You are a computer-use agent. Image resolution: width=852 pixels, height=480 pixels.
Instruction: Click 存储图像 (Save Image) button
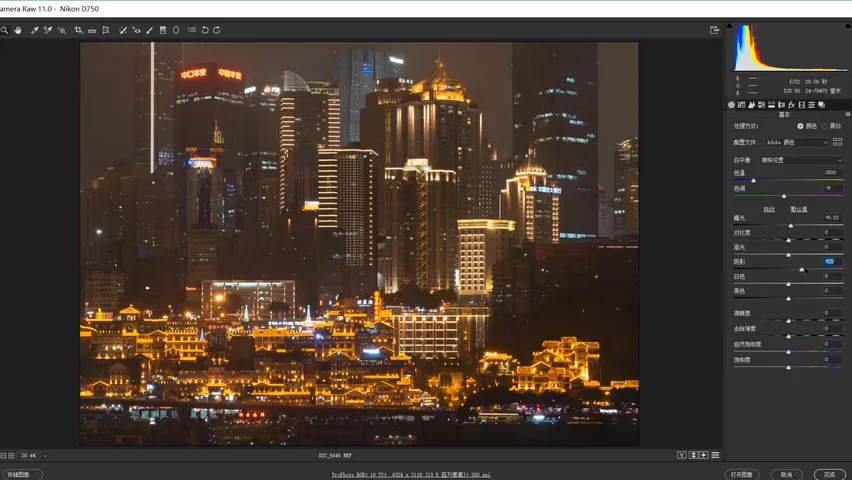(22, 475)
